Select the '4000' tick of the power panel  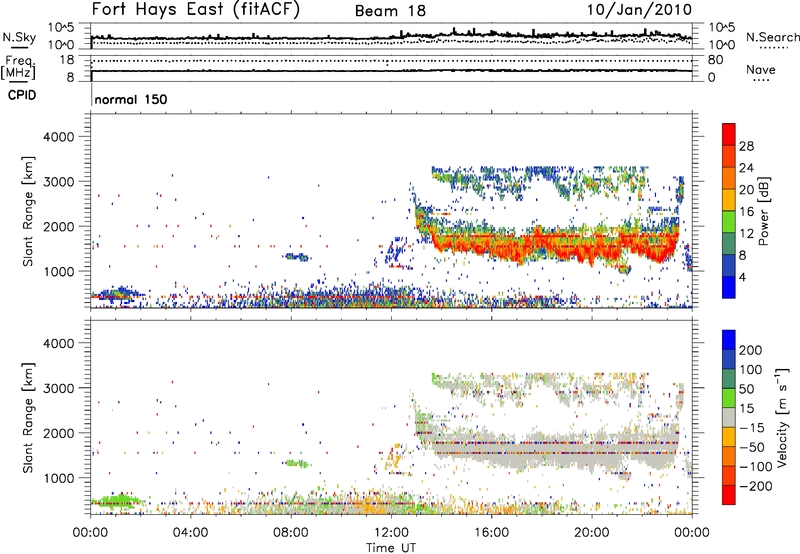coord(59,137)
